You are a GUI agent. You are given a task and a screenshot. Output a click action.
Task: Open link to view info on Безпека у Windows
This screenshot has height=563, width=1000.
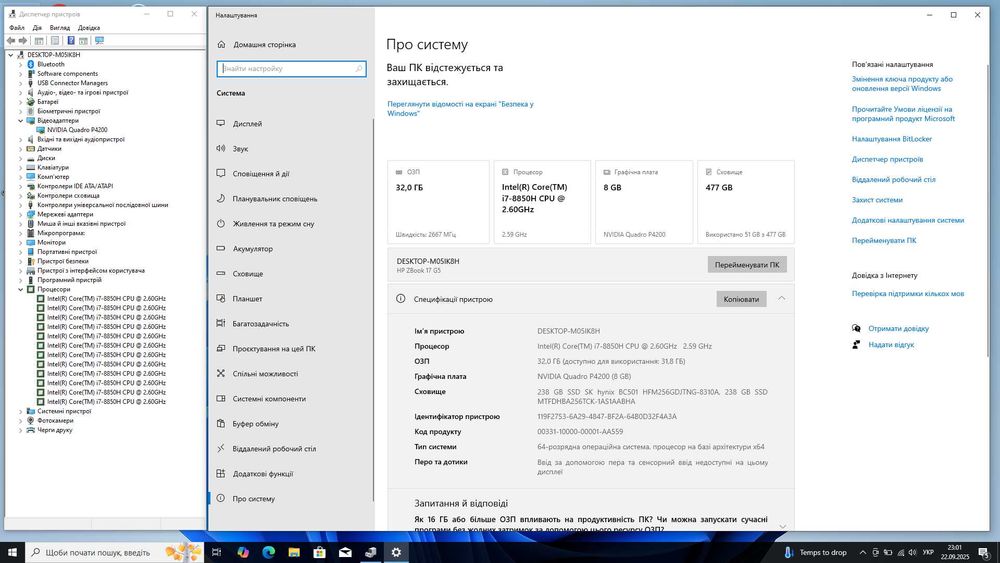[x=460, y=108]
